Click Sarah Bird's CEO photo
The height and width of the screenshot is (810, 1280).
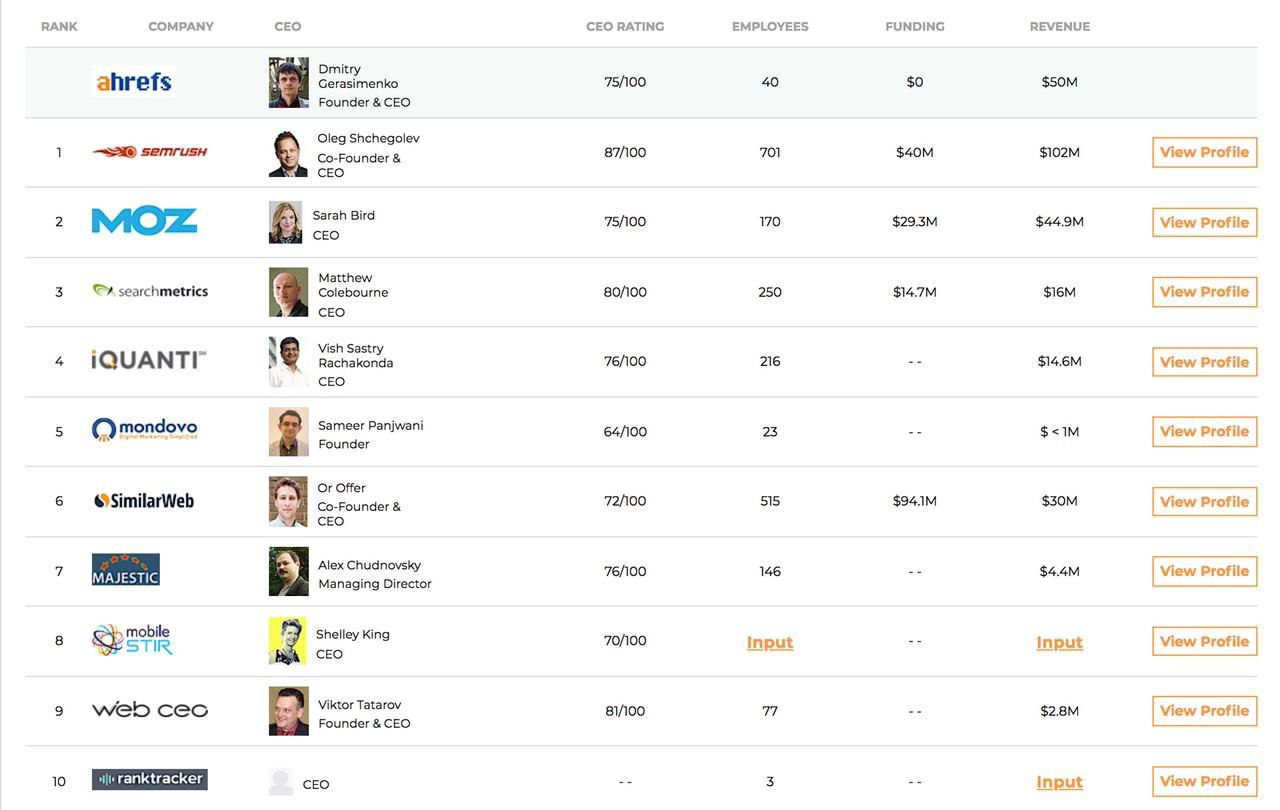pyautogui.click(x=285, y=222)
